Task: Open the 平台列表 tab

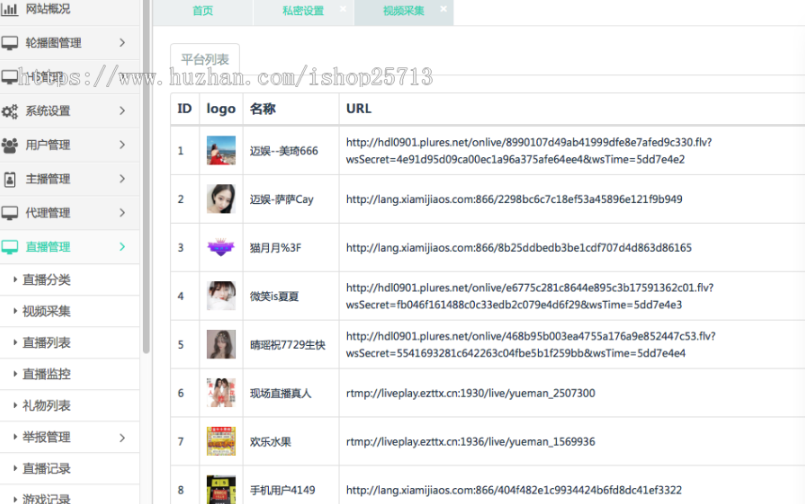Action: (x=205, y=60)
